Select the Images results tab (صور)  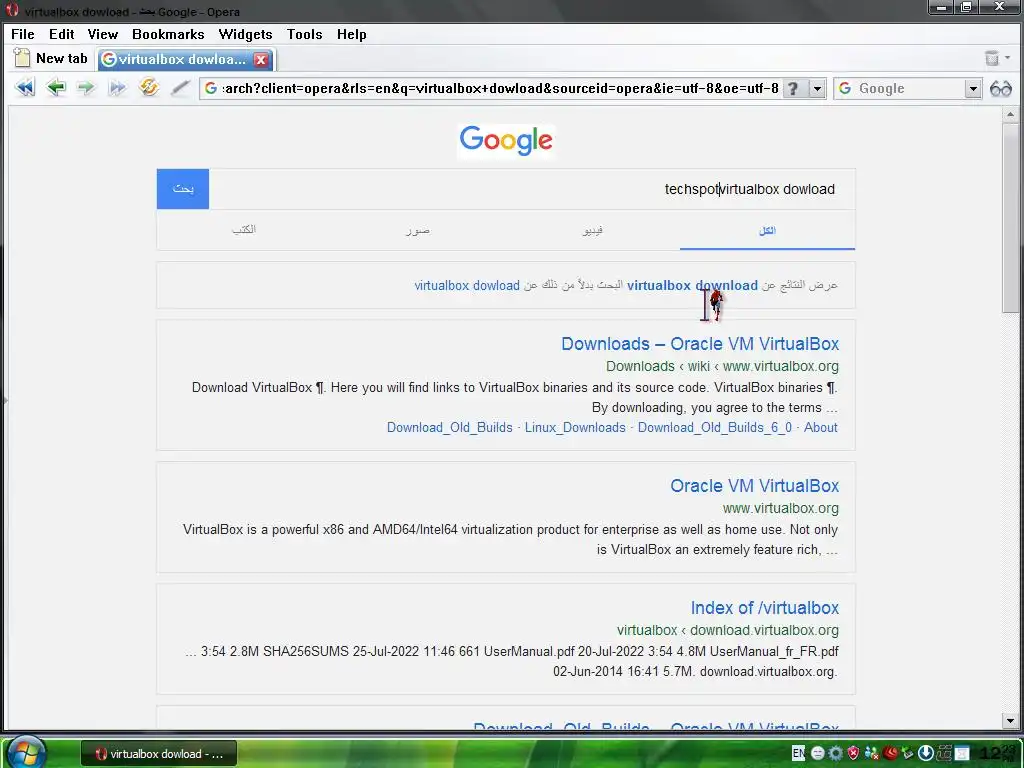point(417,230)
